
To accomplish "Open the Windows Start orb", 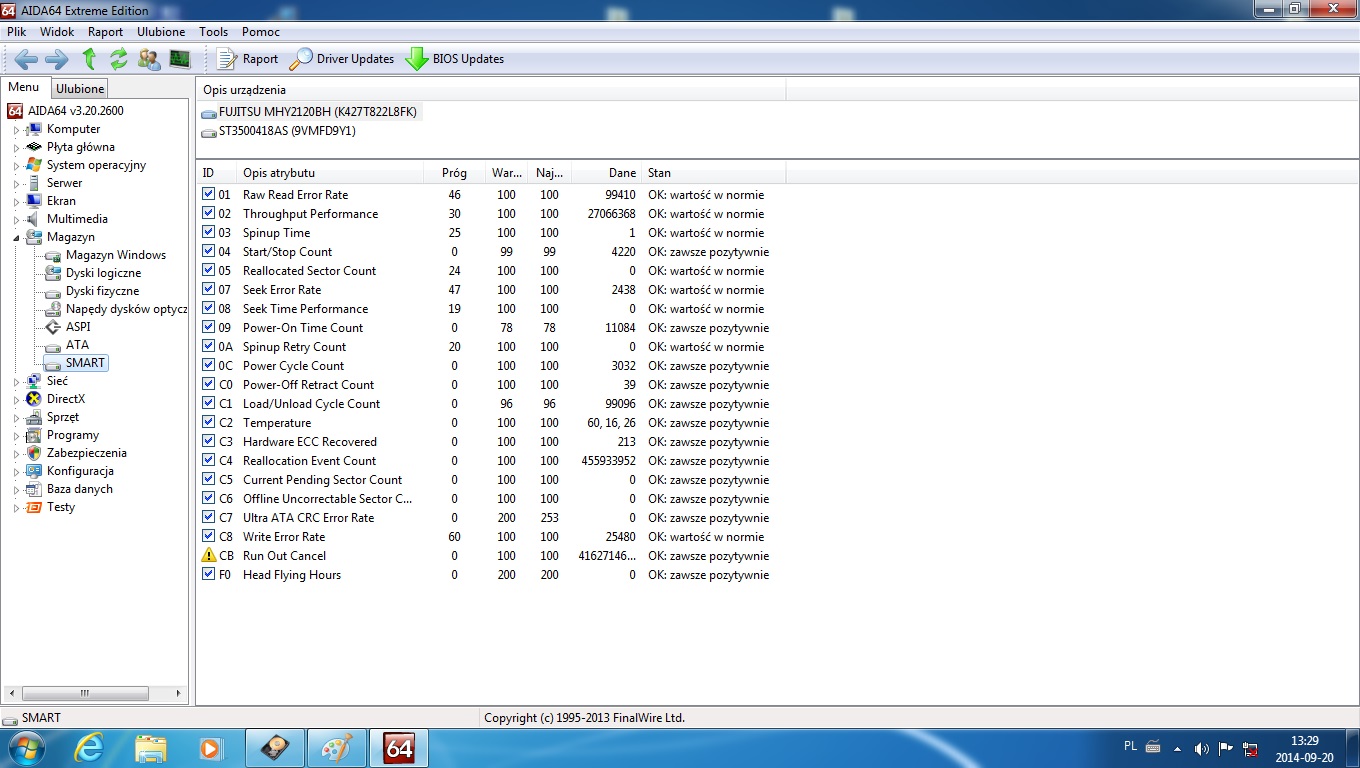I will (x=26, y=747).
